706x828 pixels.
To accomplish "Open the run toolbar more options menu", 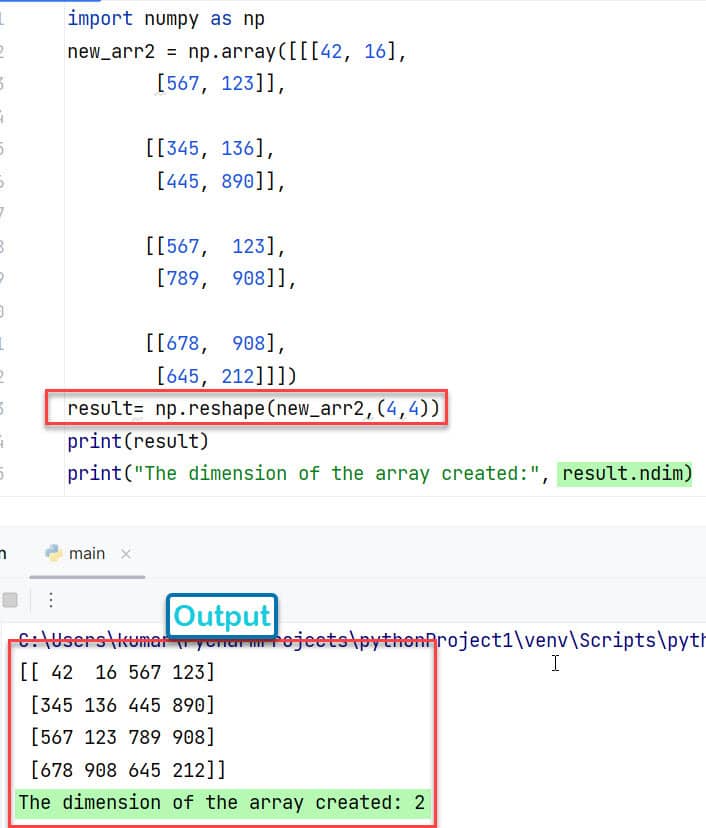I will 51,600.
